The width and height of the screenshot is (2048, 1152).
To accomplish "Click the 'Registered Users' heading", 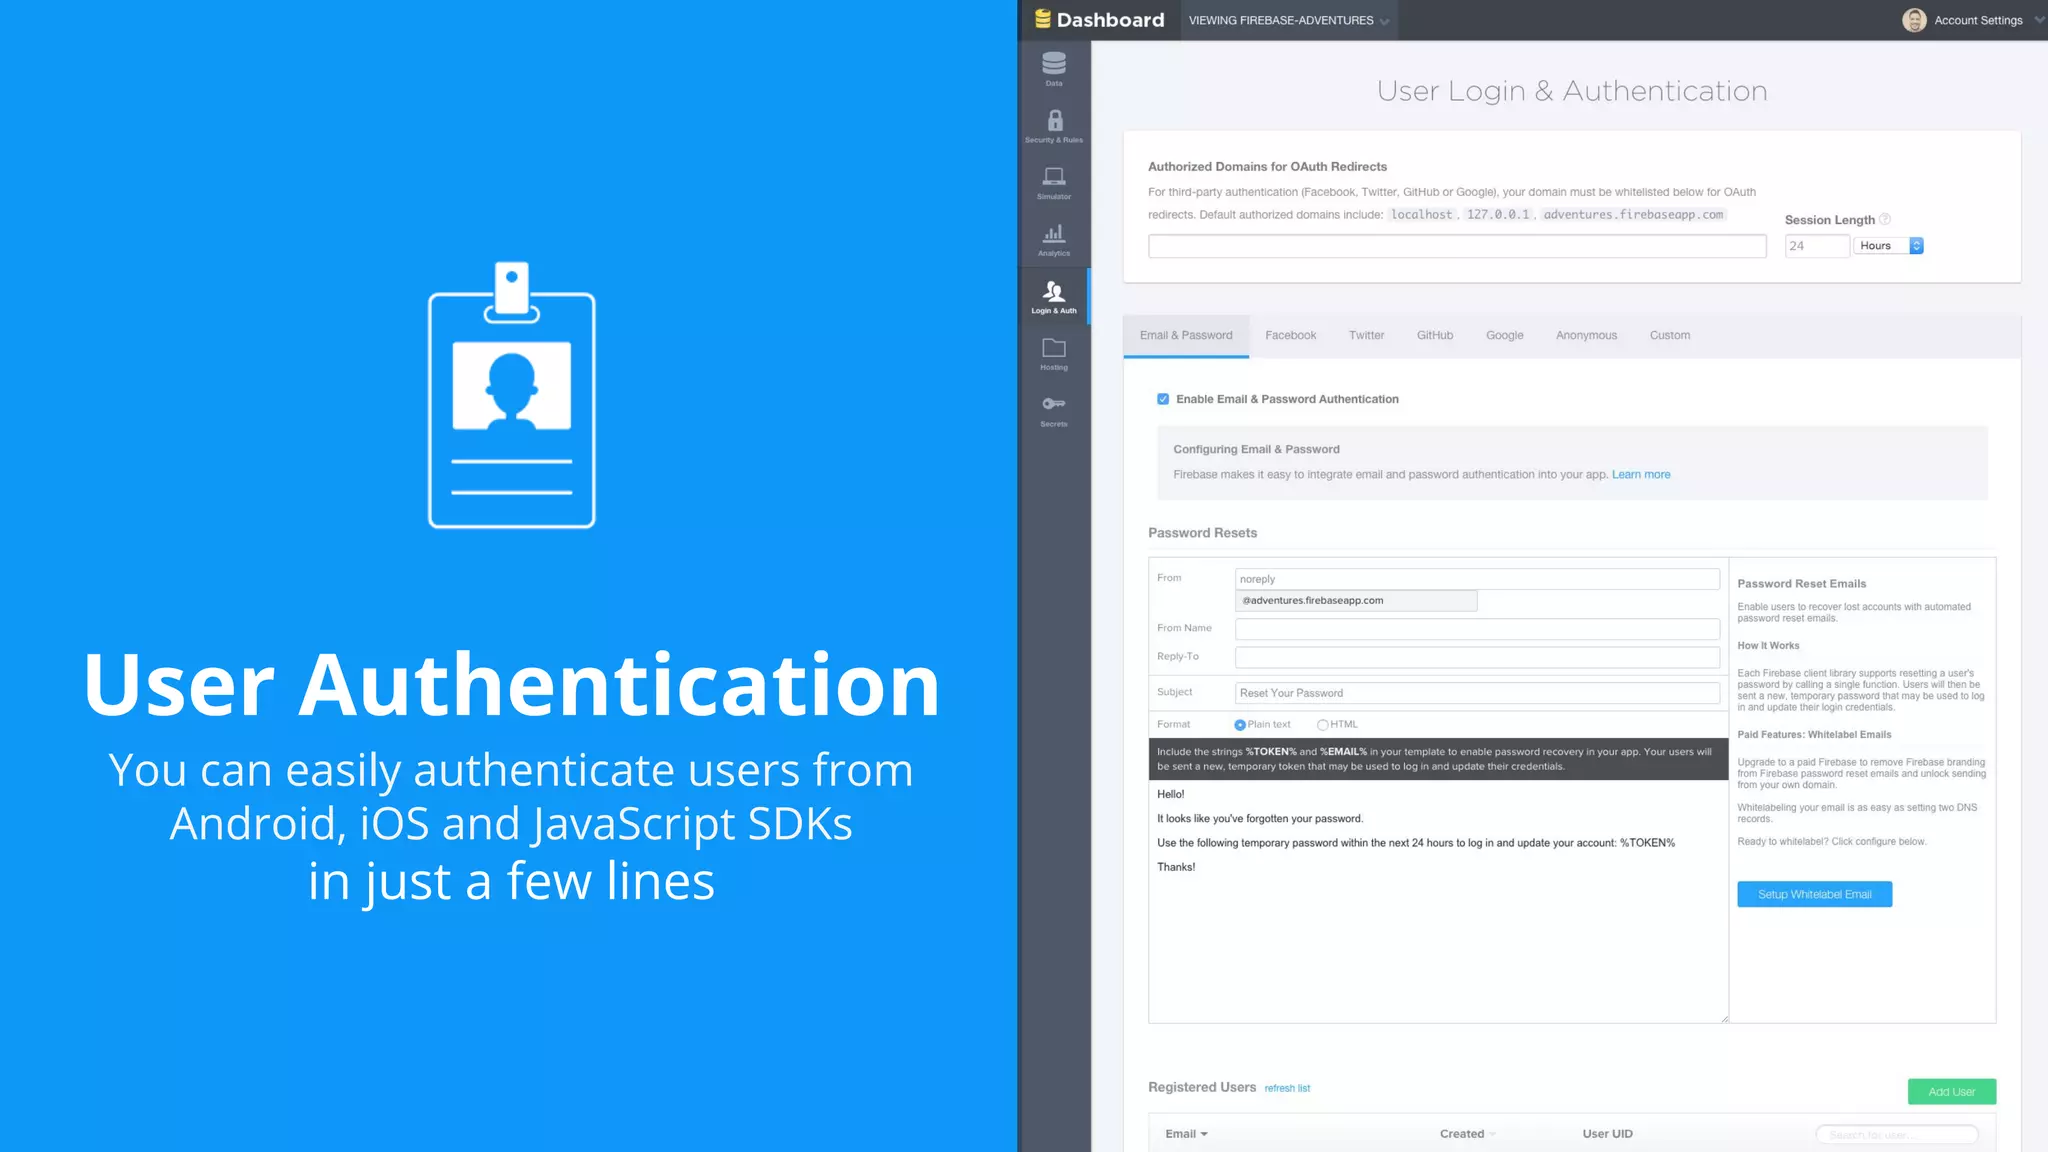I will [1201, 1087].
